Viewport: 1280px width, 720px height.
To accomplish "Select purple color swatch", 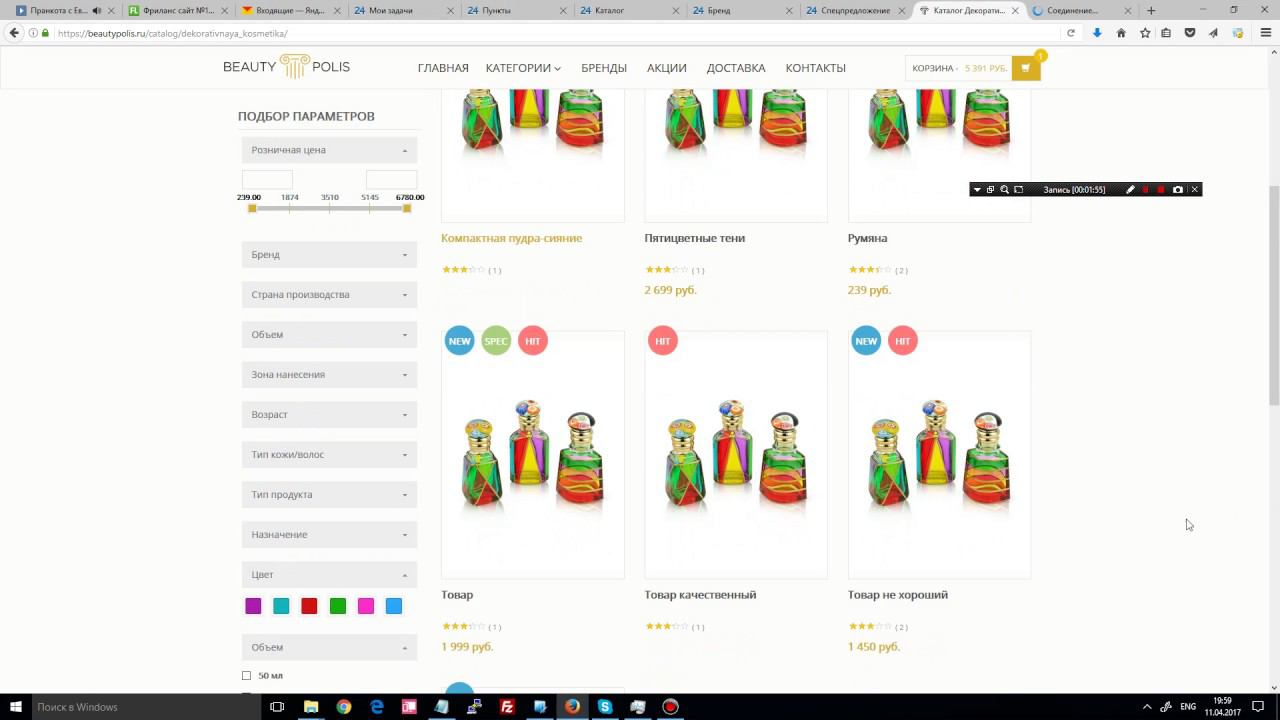I will [253, 606].
